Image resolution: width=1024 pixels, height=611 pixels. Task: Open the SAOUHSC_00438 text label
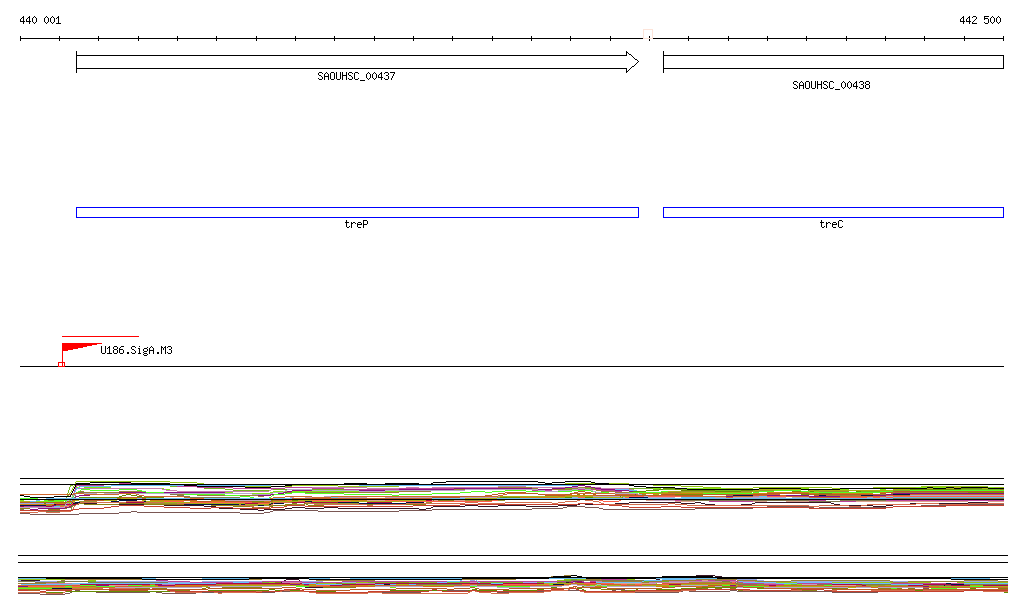coord(831,86)
